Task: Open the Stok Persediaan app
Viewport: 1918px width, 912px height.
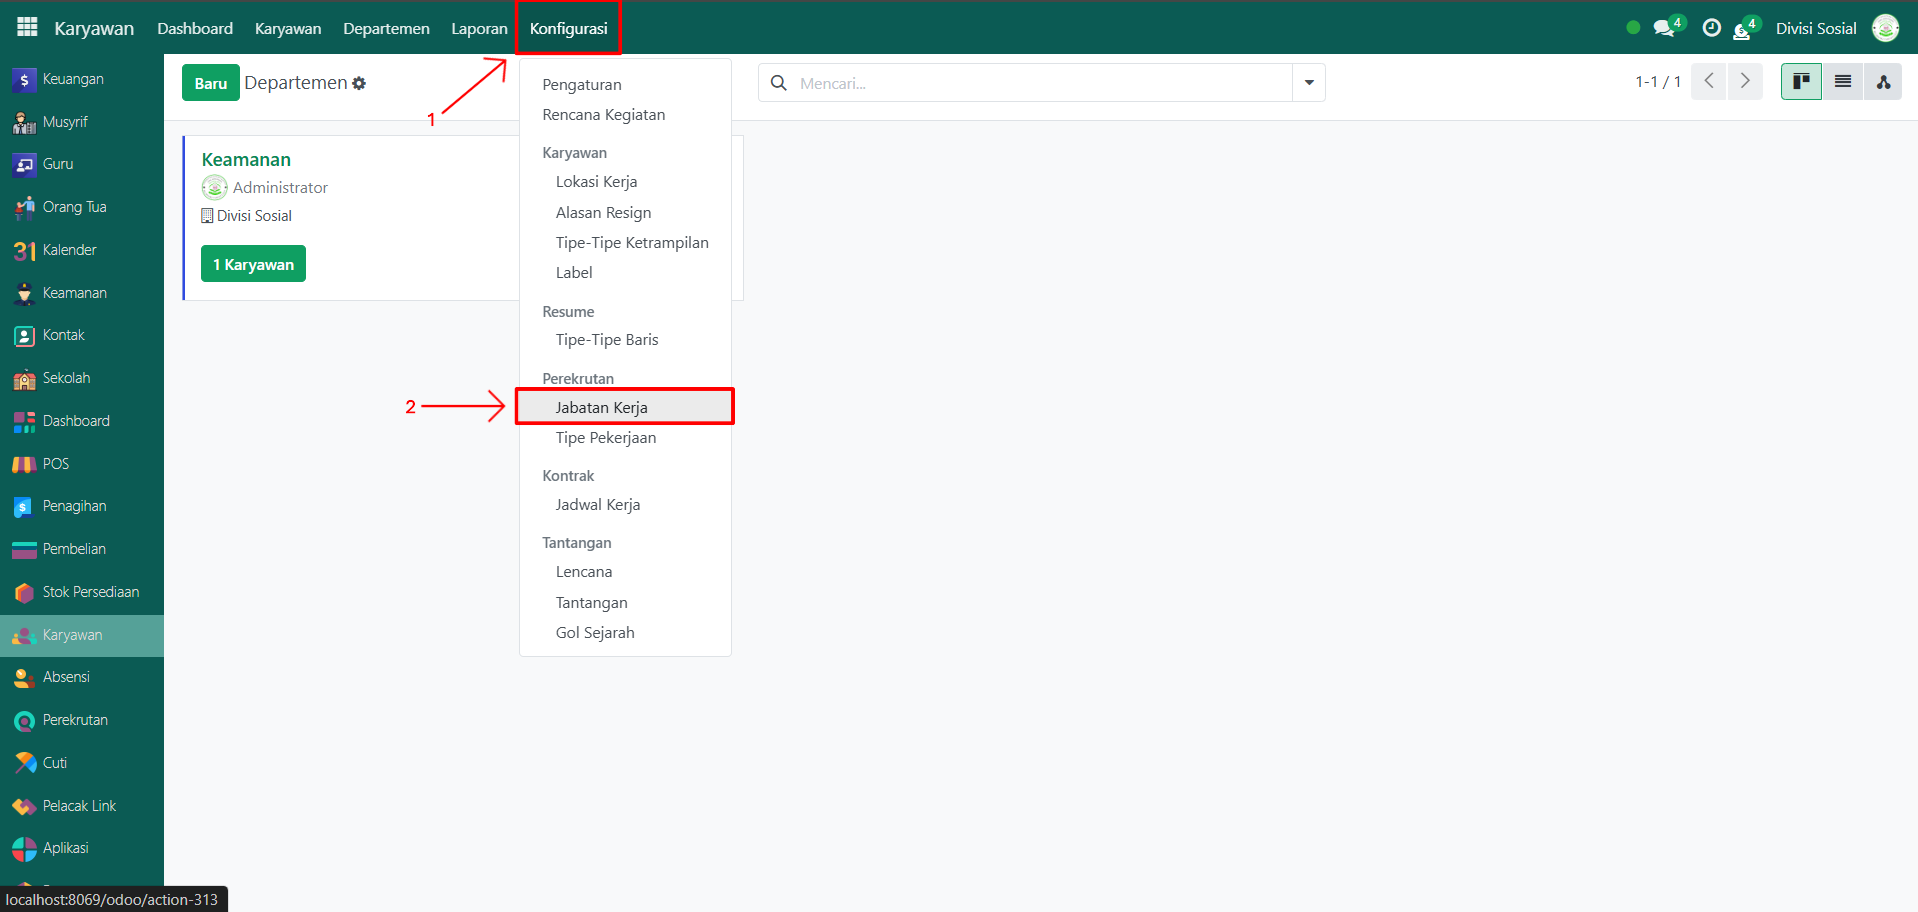Action: [x=90, y=592]
